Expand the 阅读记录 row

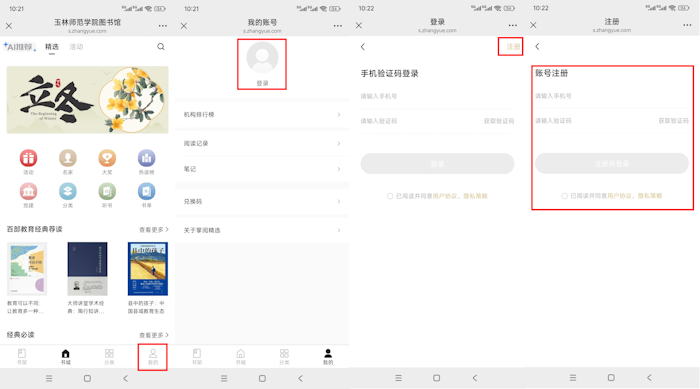coord(262,143)
